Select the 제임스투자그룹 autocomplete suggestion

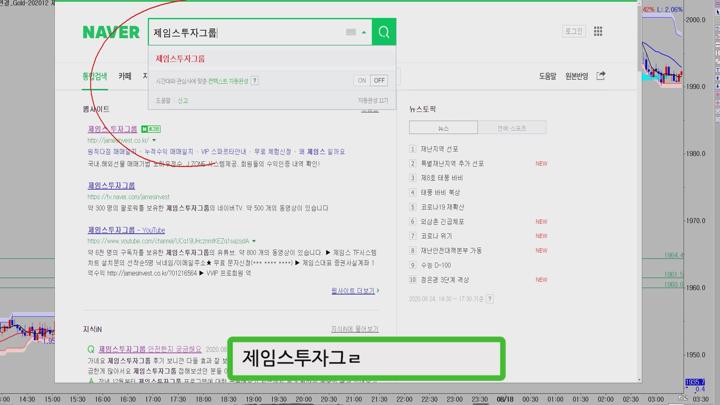tap(180, 59)
